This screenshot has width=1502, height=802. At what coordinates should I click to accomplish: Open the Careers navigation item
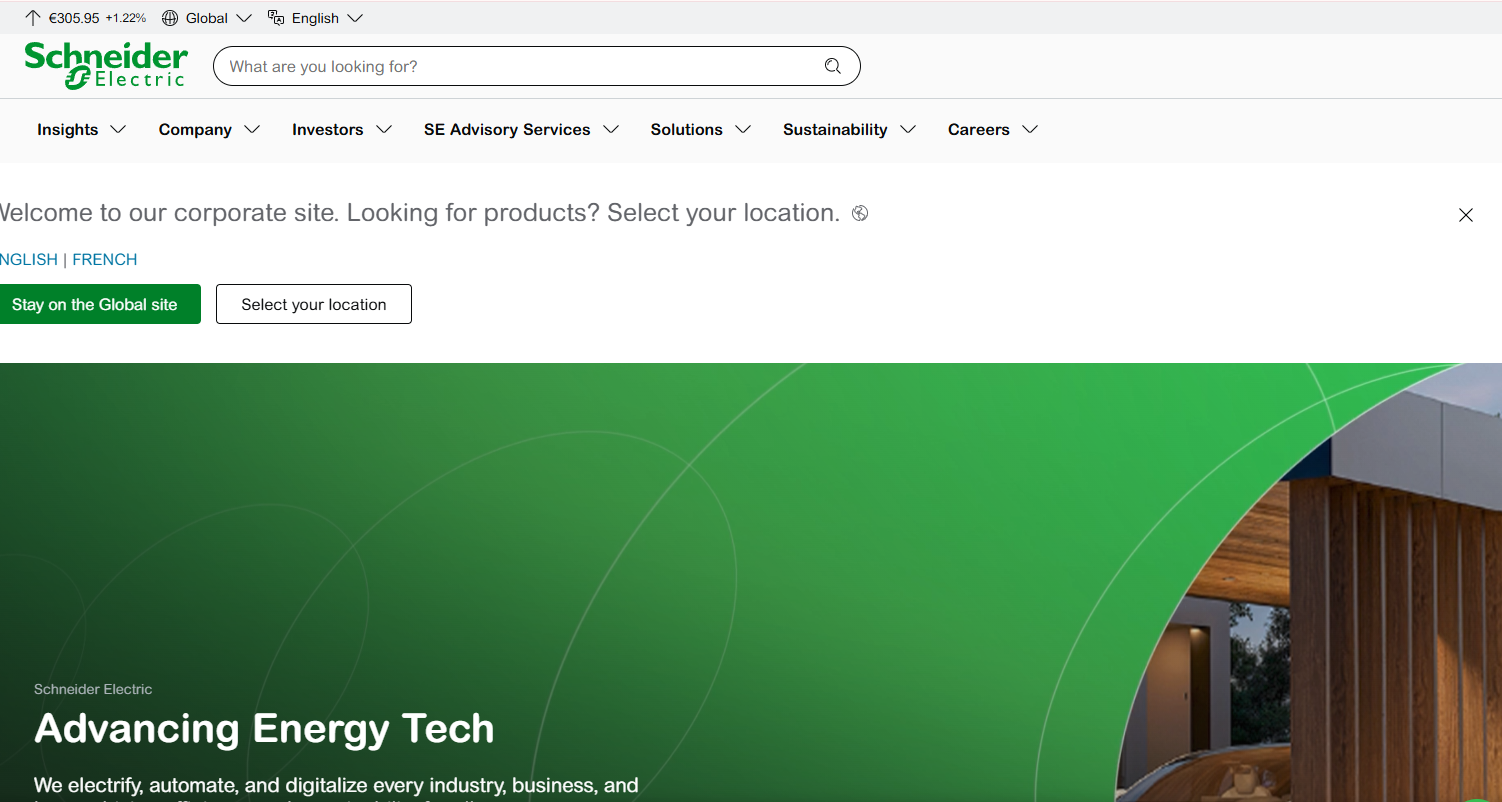coord(979,130)
